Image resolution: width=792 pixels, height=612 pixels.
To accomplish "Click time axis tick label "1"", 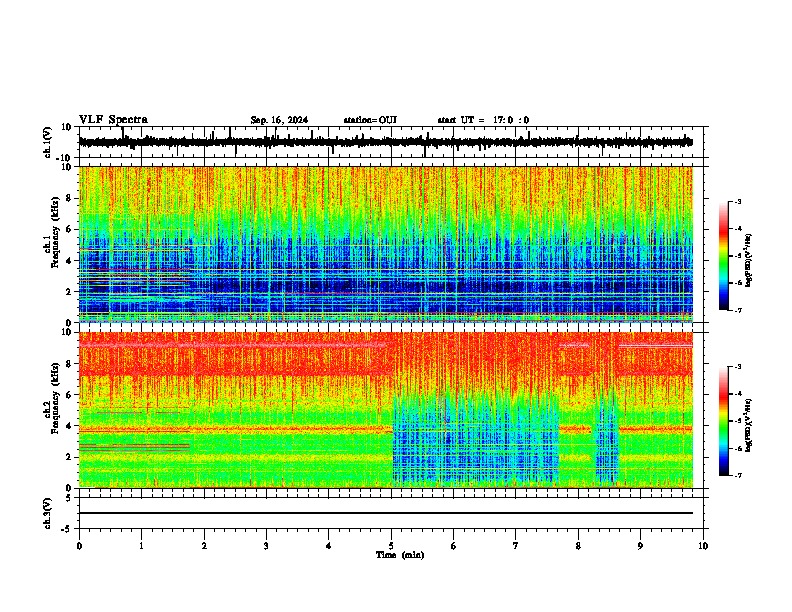I will coord(141,546).
